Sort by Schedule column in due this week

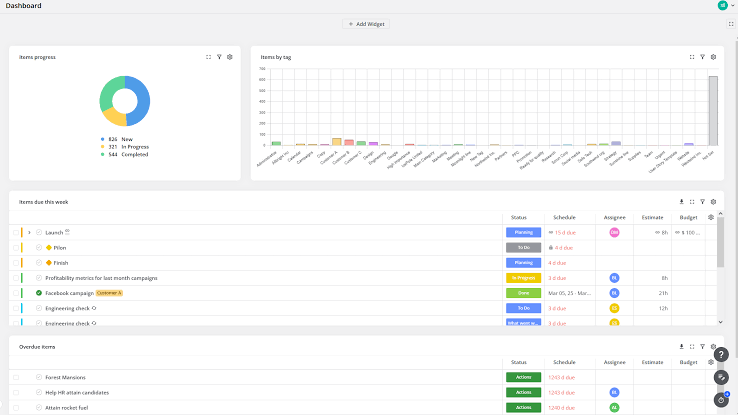point(564,217)
